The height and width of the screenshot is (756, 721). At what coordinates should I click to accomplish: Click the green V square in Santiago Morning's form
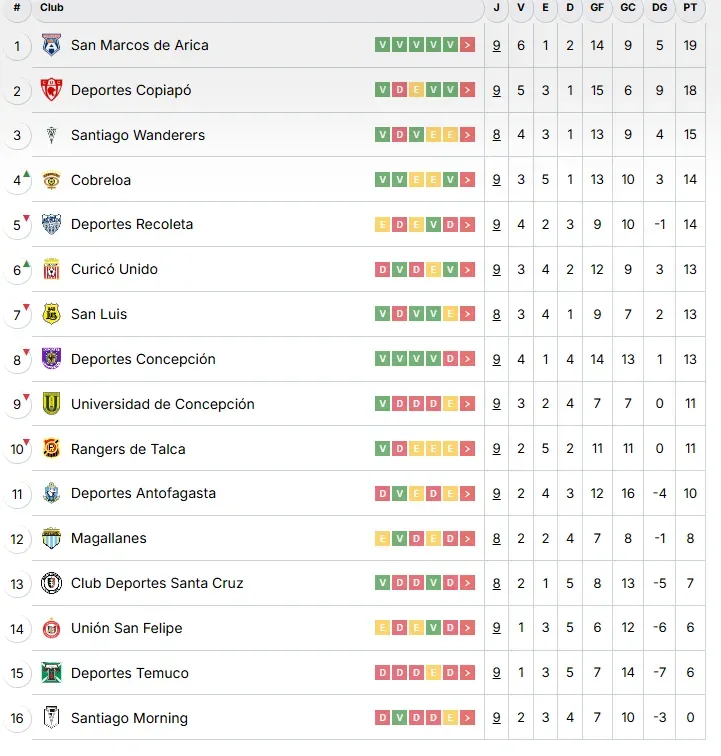[x=400, y=718]
